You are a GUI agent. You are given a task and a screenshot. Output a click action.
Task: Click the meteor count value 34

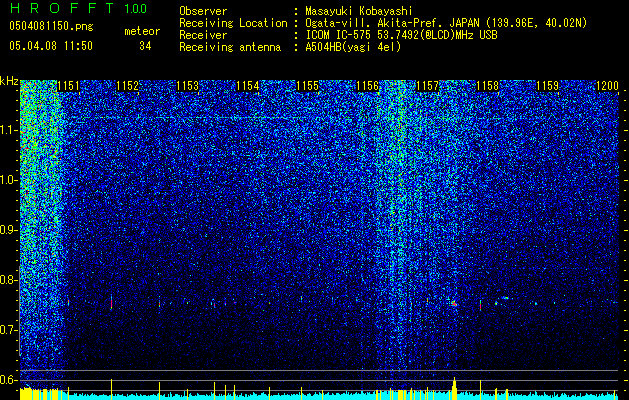[145, 46]
